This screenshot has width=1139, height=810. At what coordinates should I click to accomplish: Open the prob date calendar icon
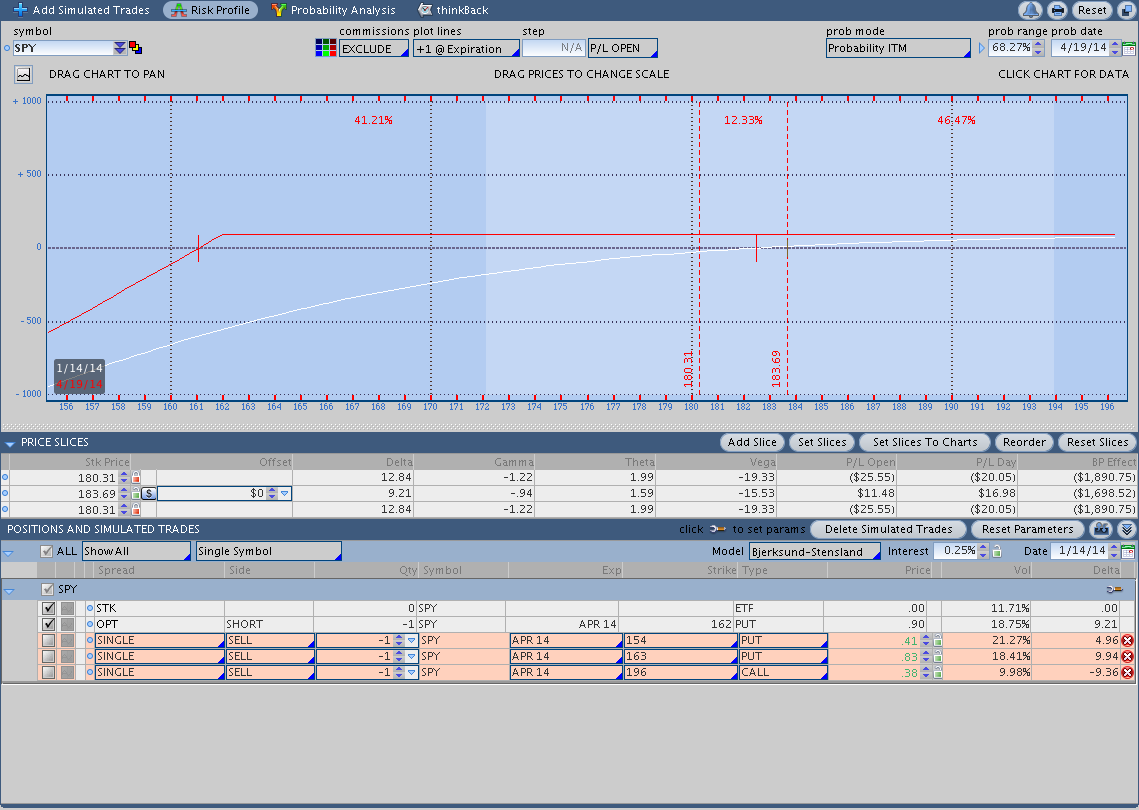(x=1129, y=49)
